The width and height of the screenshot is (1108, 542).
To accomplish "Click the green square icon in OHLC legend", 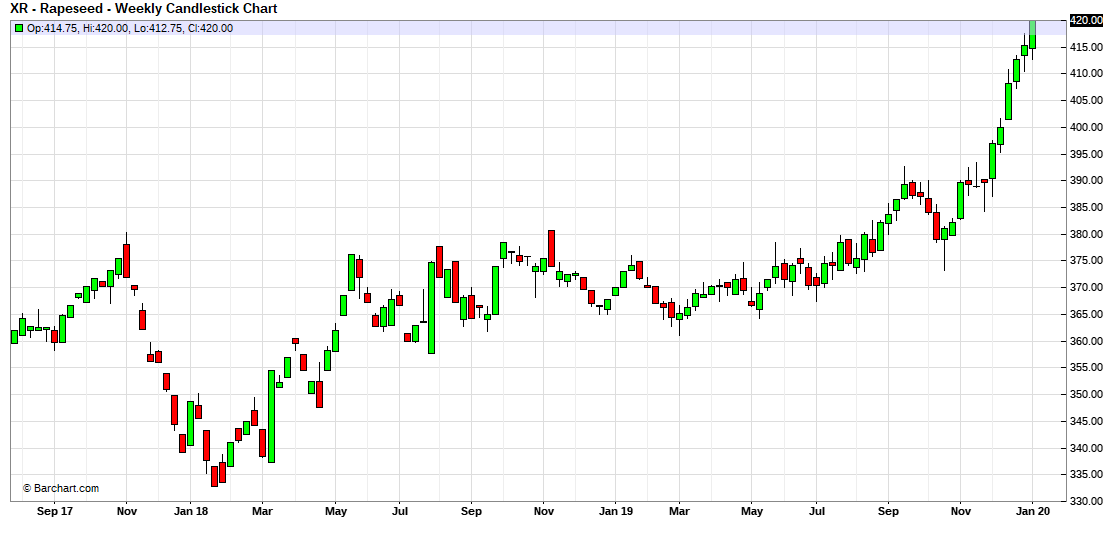I will 18,28.
